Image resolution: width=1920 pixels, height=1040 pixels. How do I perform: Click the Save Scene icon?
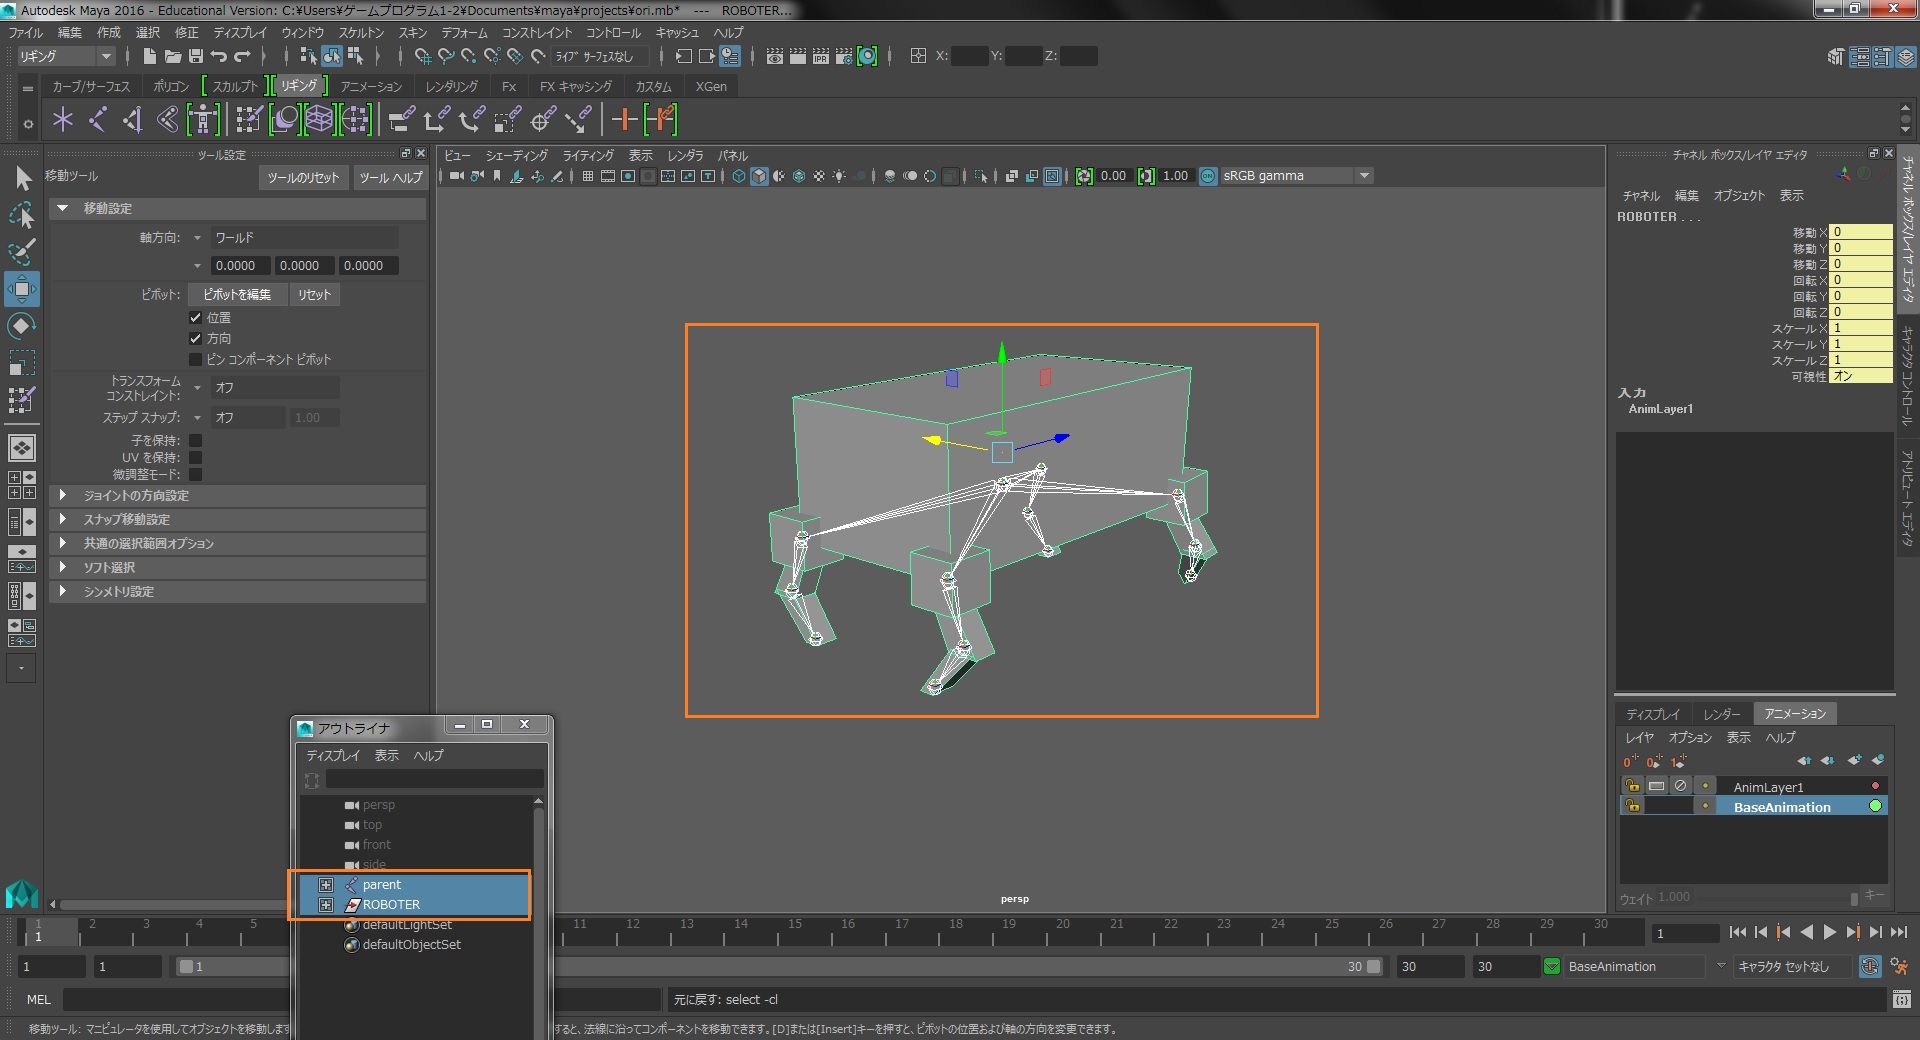[x=196, y=56]
